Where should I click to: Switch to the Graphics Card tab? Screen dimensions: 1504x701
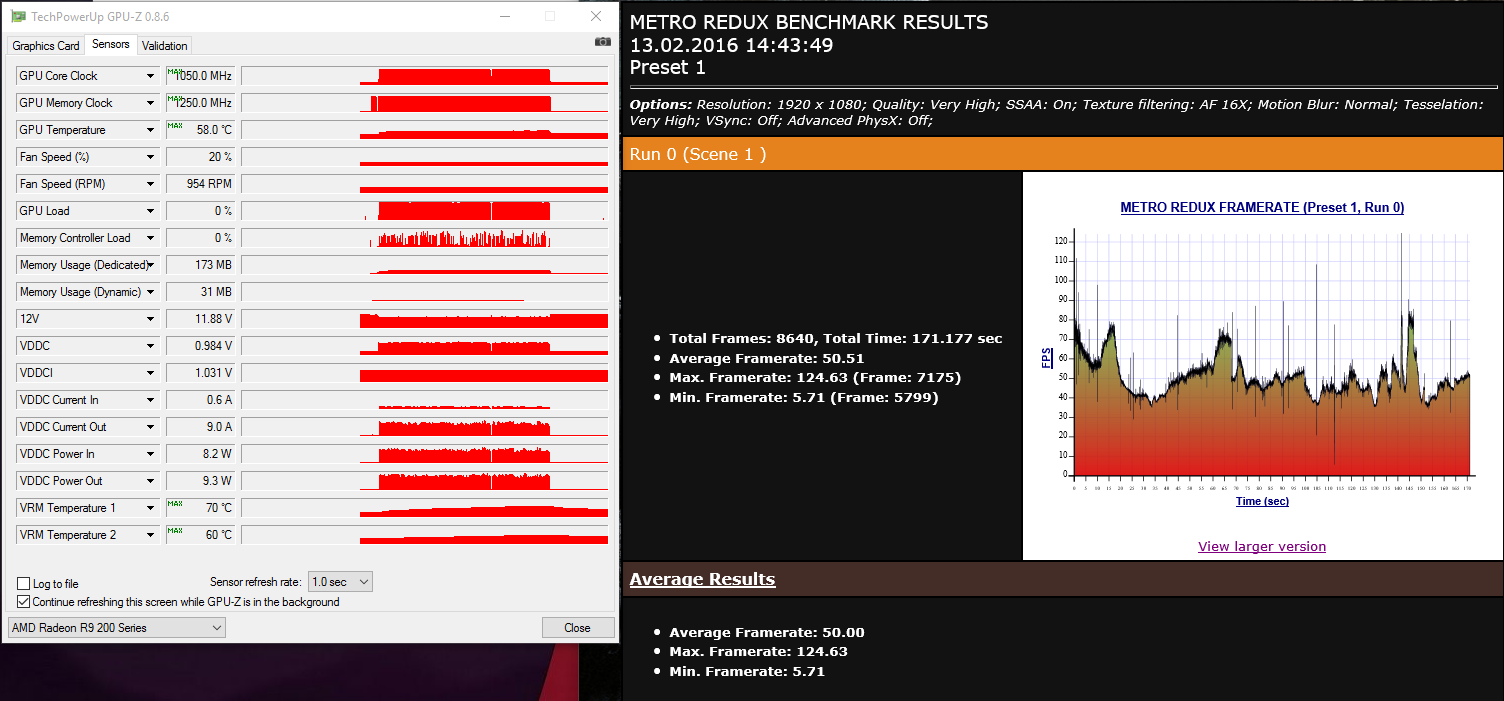[46, 45]
